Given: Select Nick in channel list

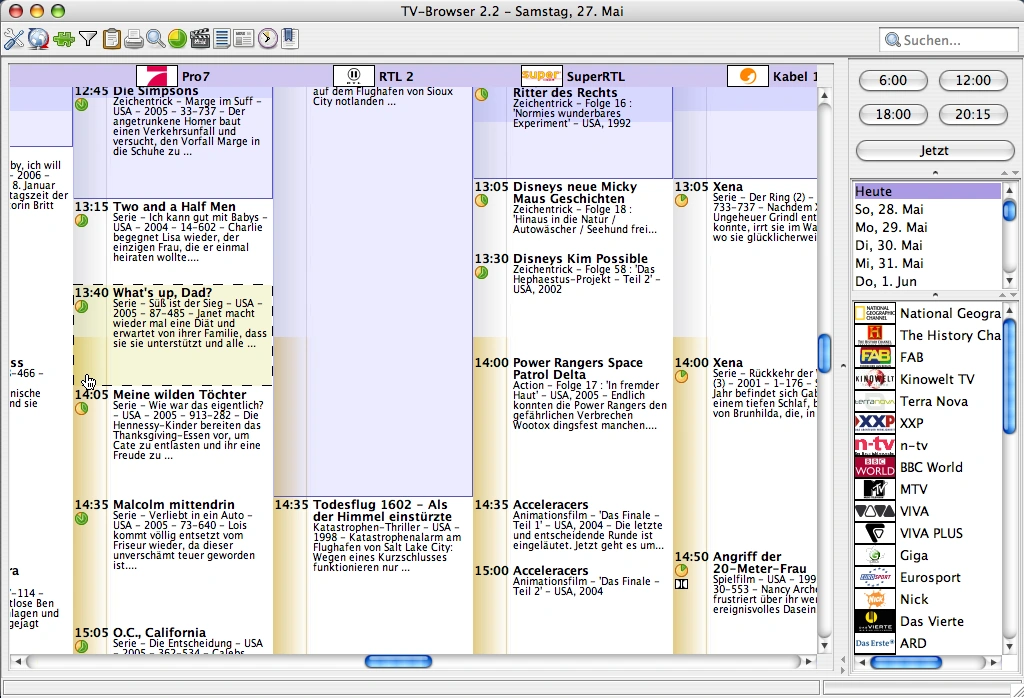Looking at the screenshot, I should (927, 599).
